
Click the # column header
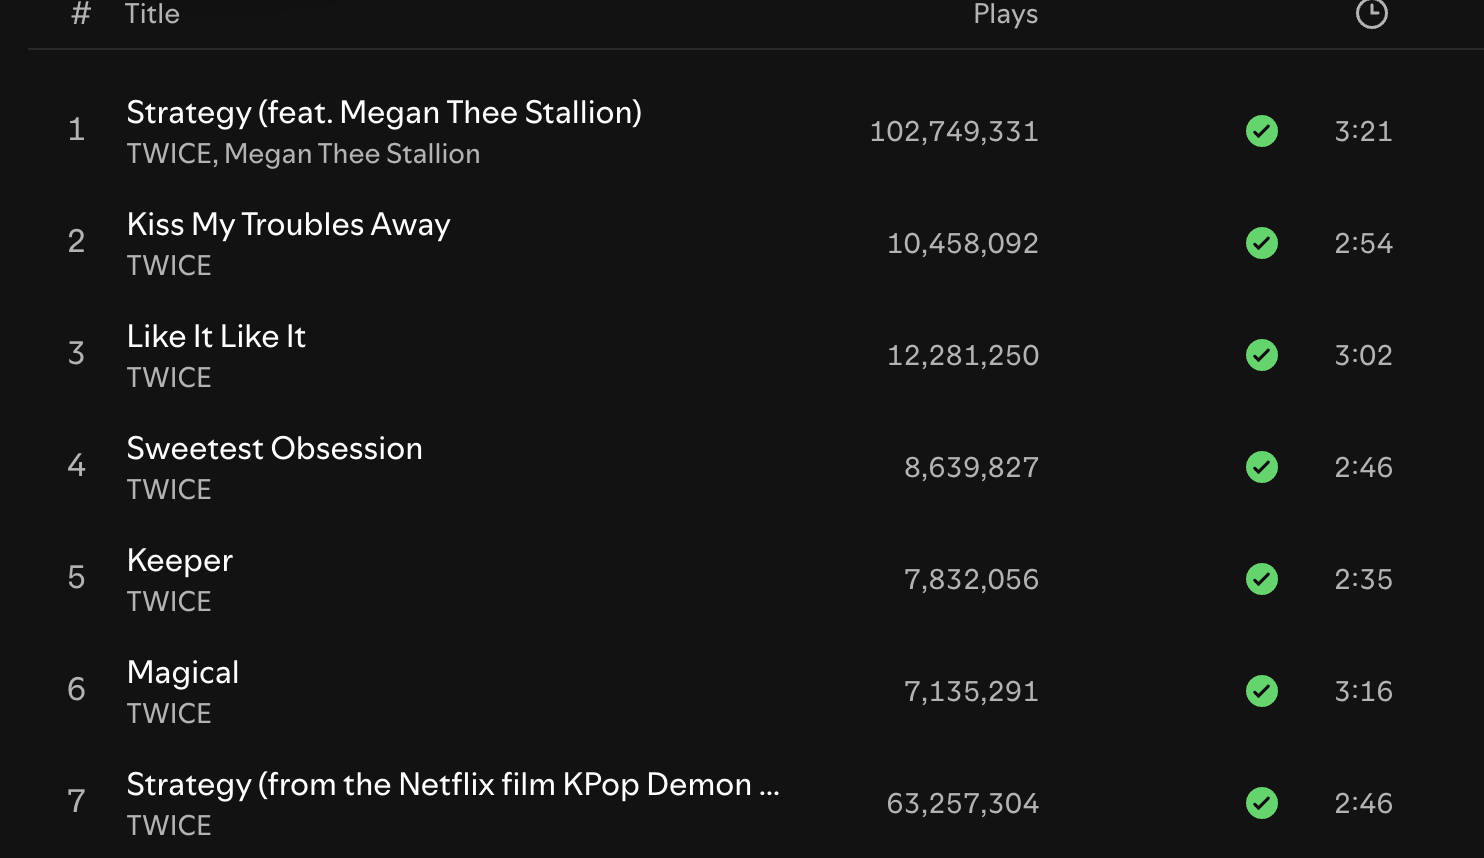click(x=81, y=14)
